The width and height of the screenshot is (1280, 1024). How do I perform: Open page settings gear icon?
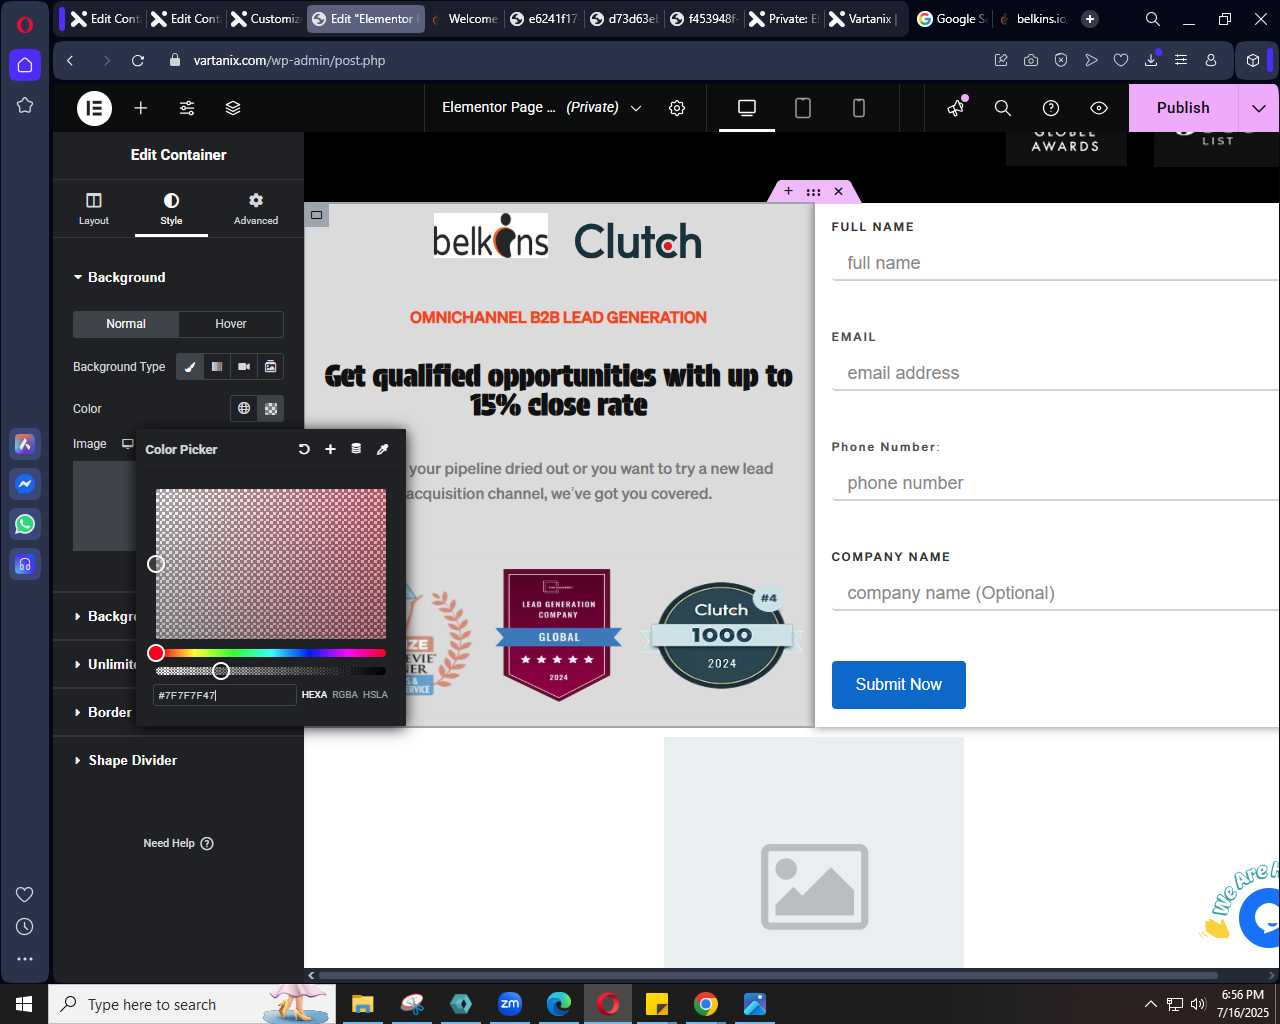click(x=677, y=108)
